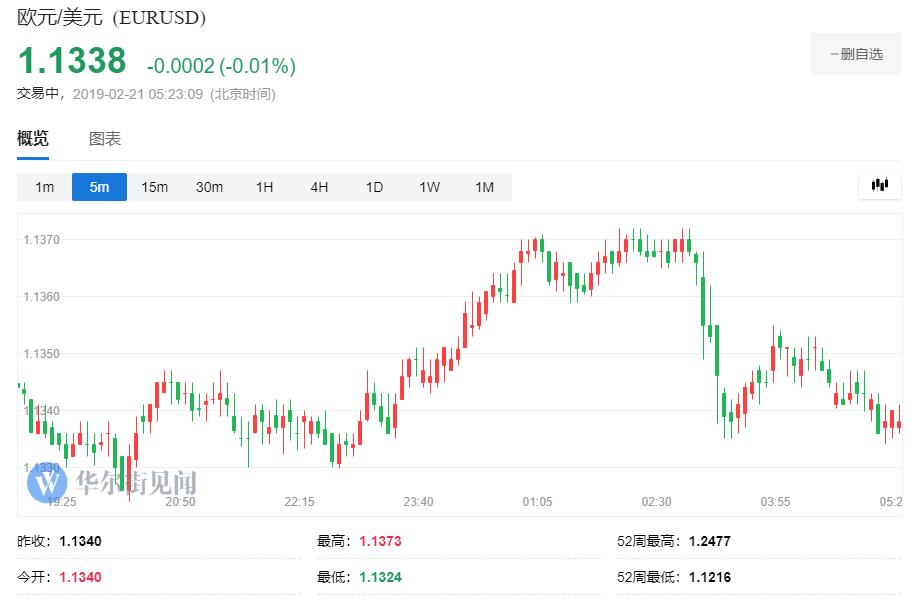Change timeframe to 4H
Image resolution: width=918 pixels, height=611 pixels.
point(319,187)
